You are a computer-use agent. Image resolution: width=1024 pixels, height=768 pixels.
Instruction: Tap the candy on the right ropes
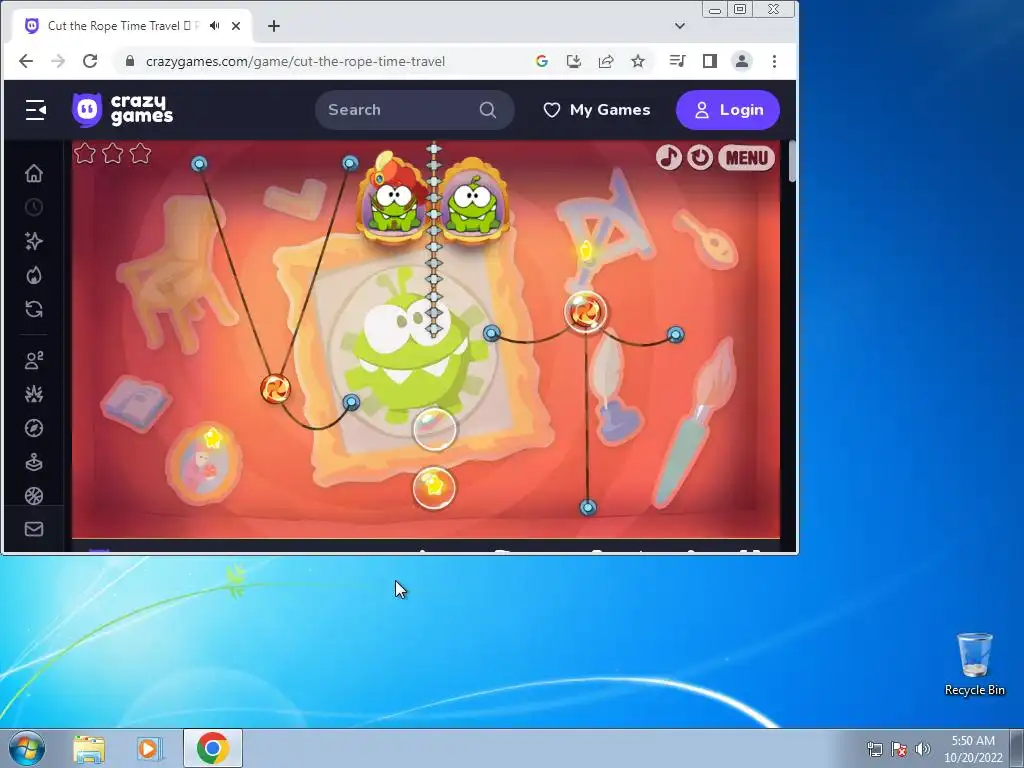[585, 312]
